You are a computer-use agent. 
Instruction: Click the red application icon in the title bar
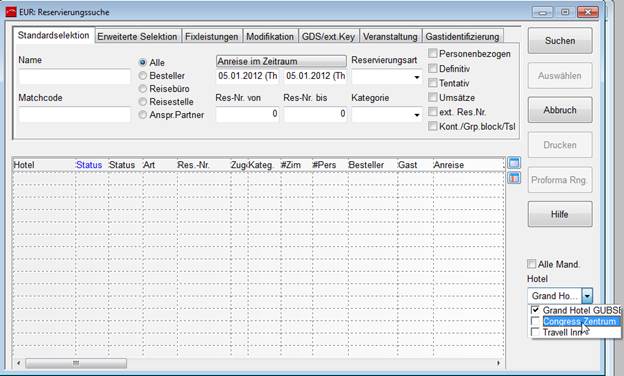click(x=11, y=12)
